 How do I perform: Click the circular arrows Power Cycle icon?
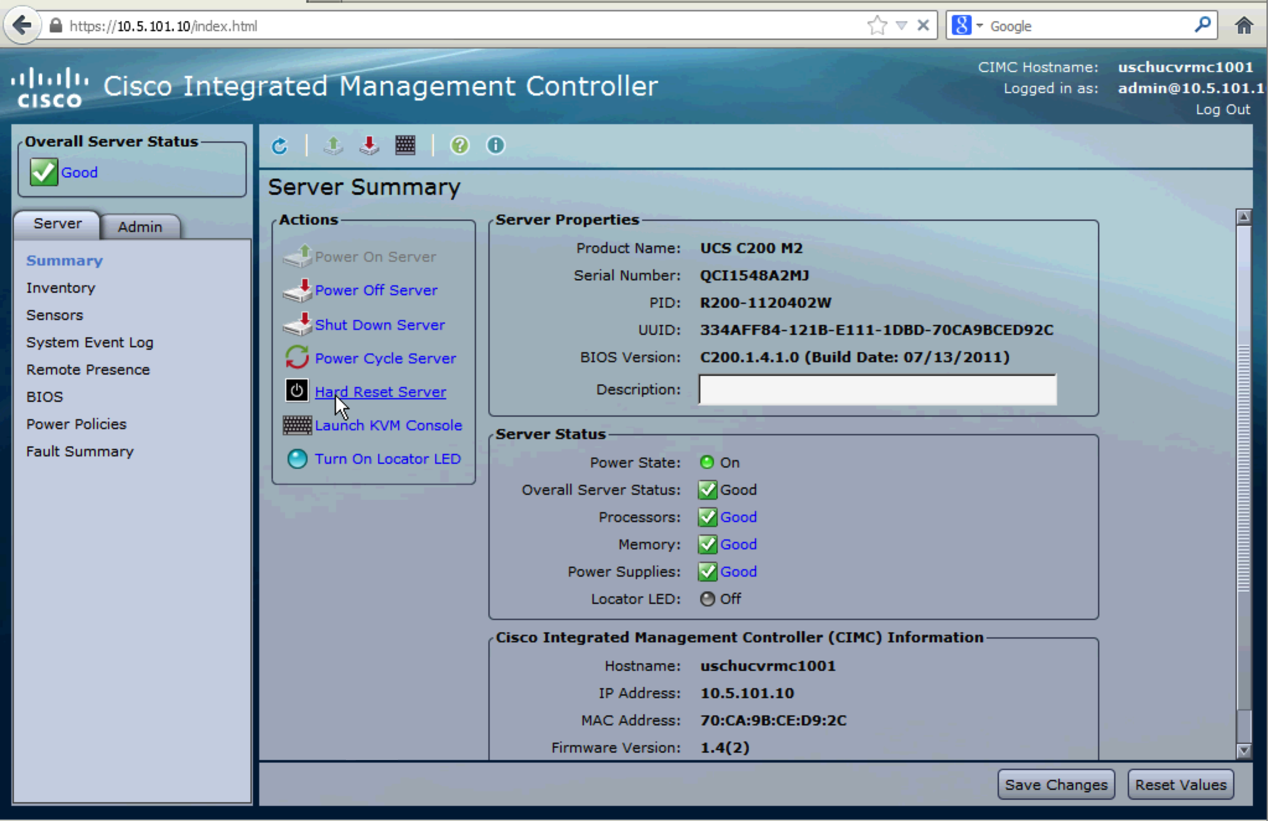297,357
